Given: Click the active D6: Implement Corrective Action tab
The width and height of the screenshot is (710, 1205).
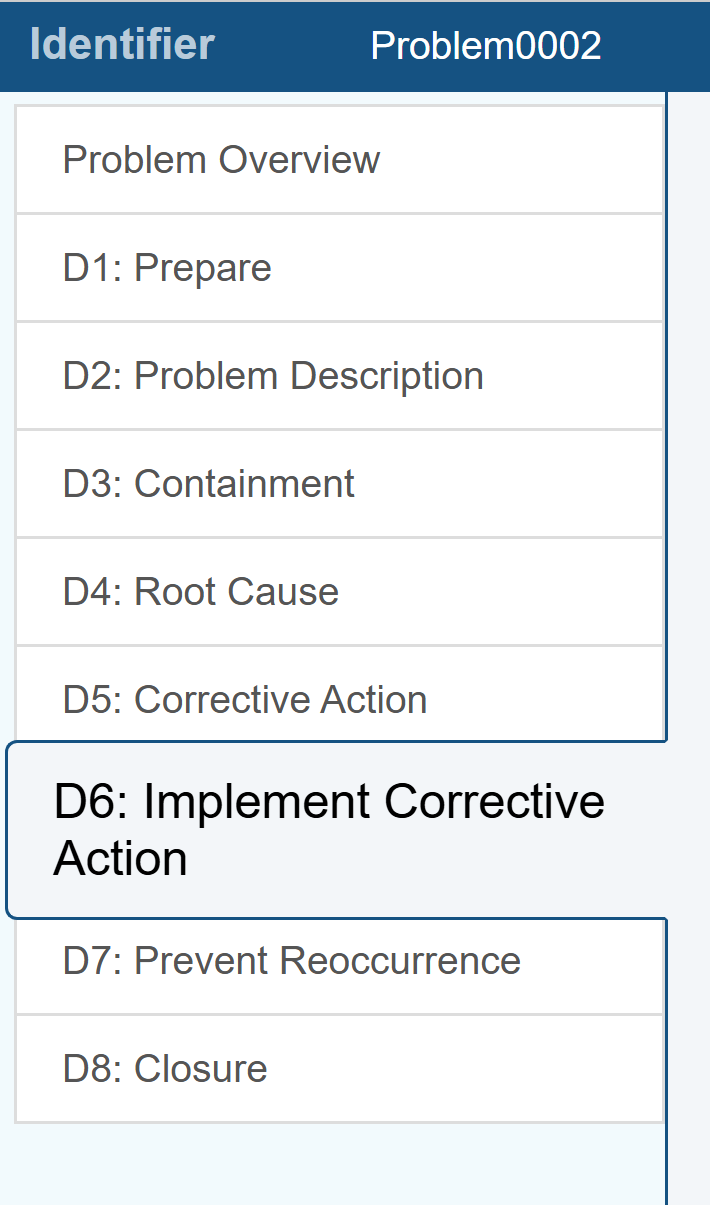Looking at the screenshot, I should pos(329,830).
